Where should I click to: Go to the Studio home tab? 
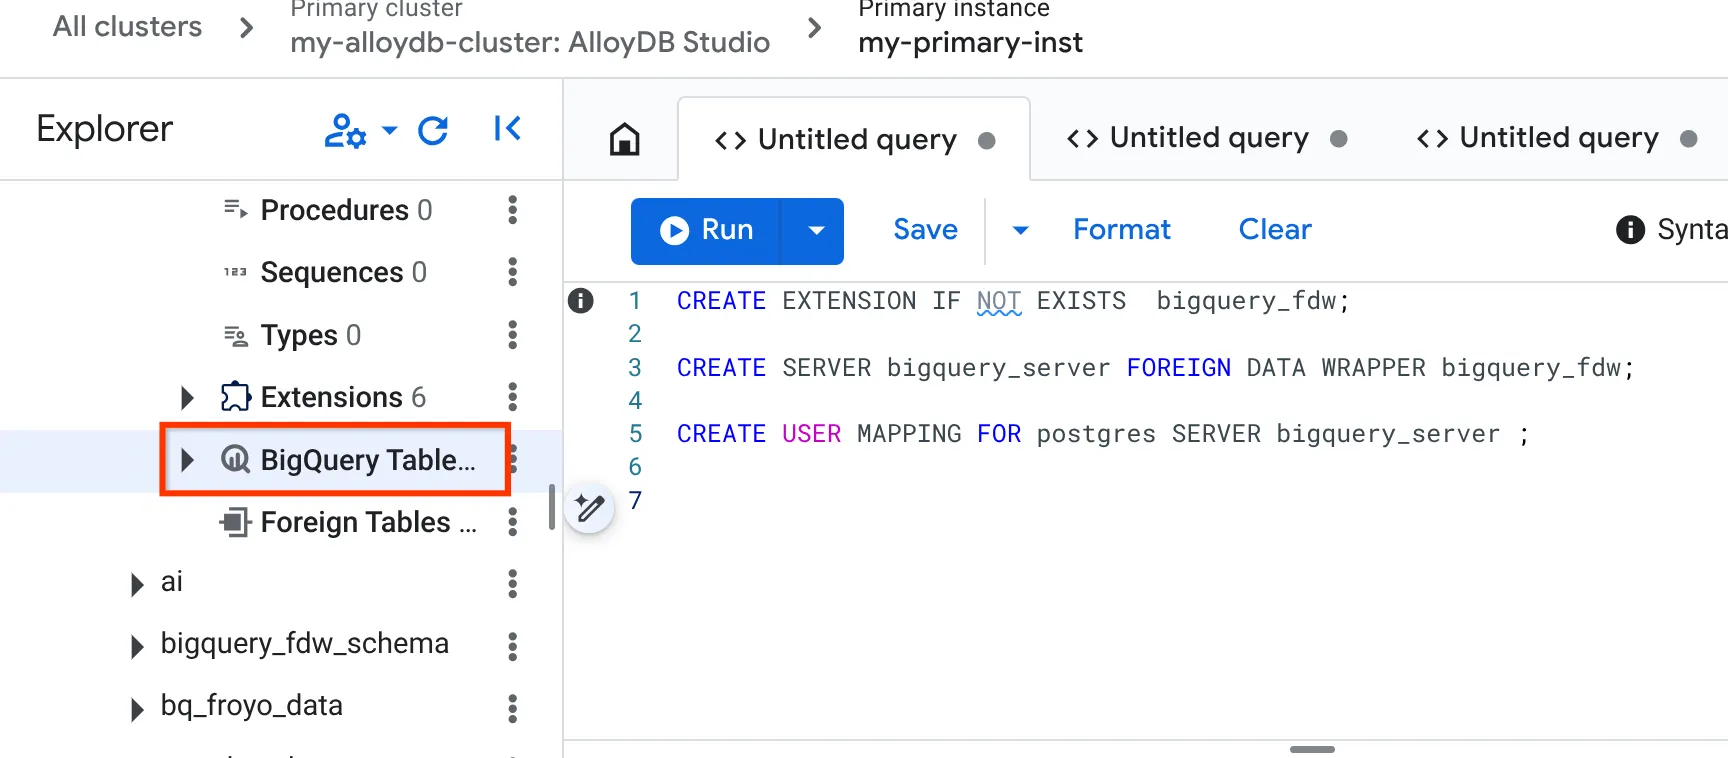[x=625, y=139]
